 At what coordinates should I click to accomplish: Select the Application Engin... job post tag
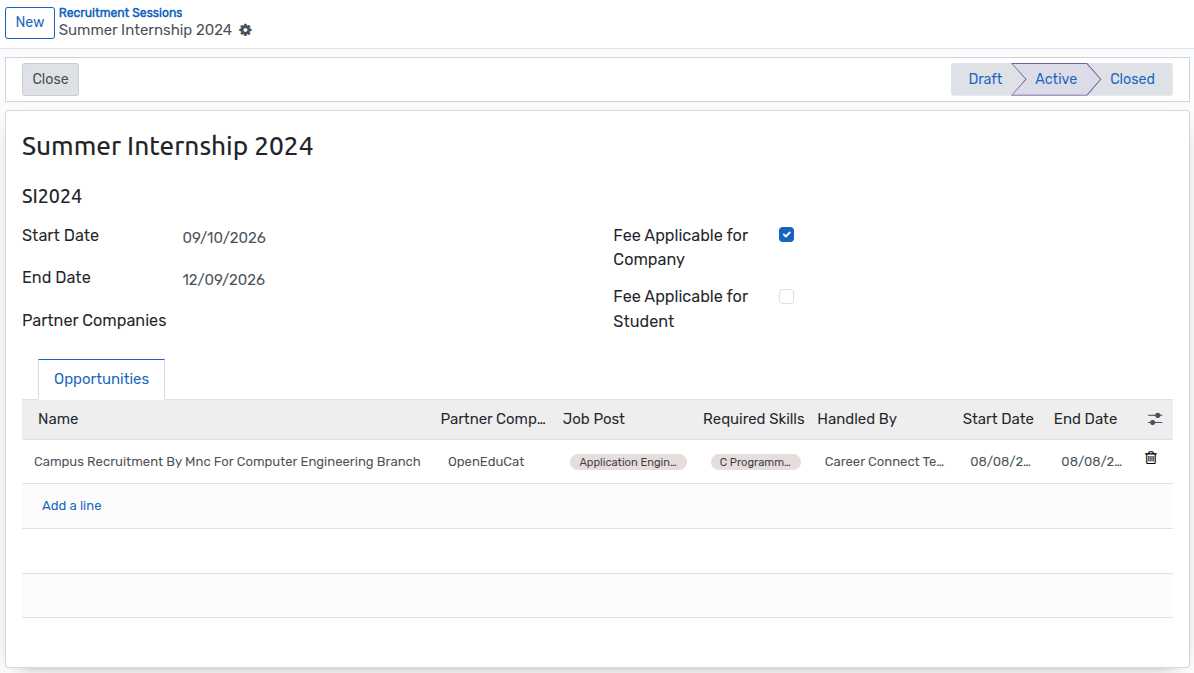tap(628, 462)
